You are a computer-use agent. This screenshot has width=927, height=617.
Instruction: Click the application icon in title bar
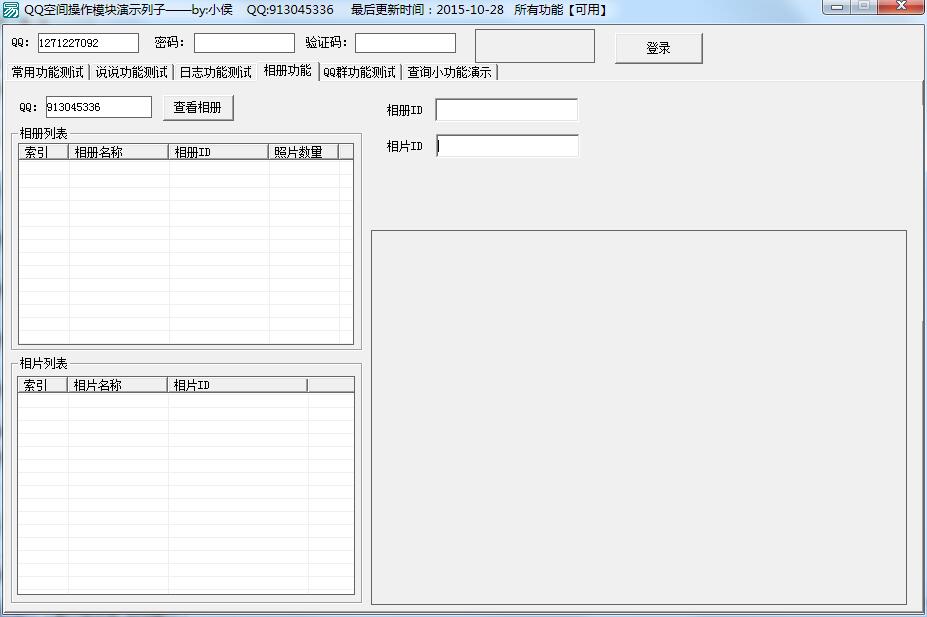(x=11, y=10)
